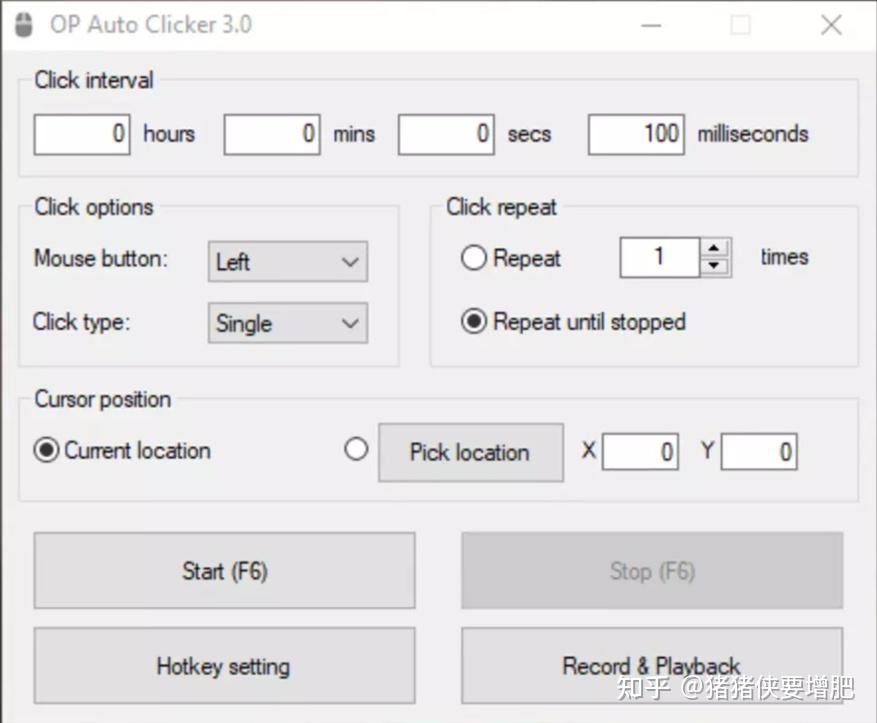Select the secs interval field
This screenshot has height=723, width=877.
(446, 134)
